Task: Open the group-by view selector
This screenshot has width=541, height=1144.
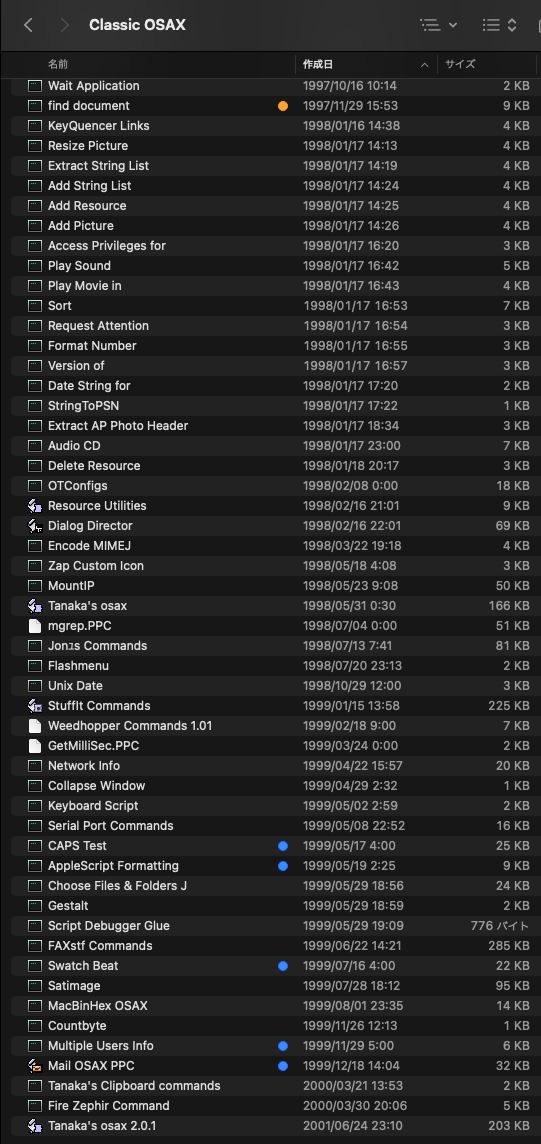Action: click(499, 25)
